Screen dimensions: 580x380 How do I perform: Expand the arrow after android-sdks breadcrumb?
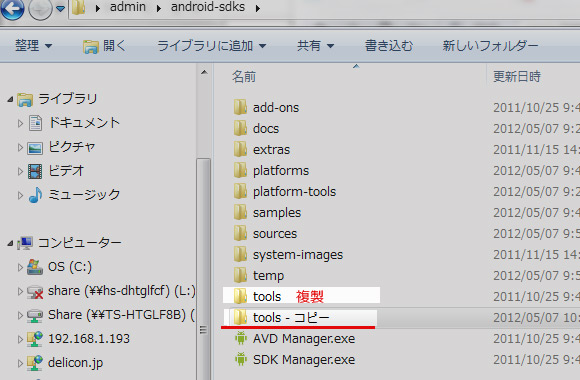coord(257,8)
